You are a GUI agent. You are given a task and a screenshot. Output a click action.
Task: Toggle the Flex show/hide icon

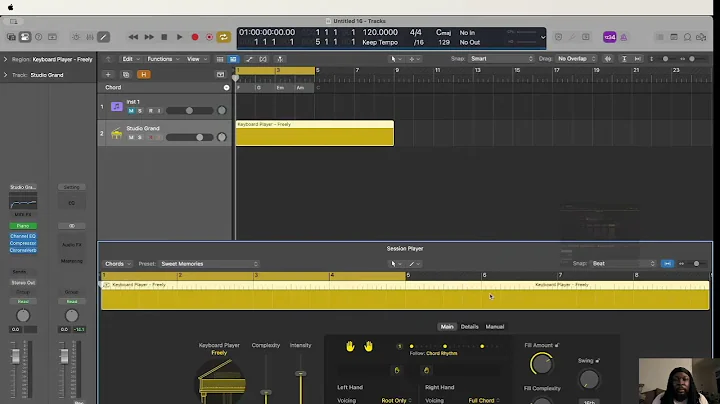click(x=263, y=59)
